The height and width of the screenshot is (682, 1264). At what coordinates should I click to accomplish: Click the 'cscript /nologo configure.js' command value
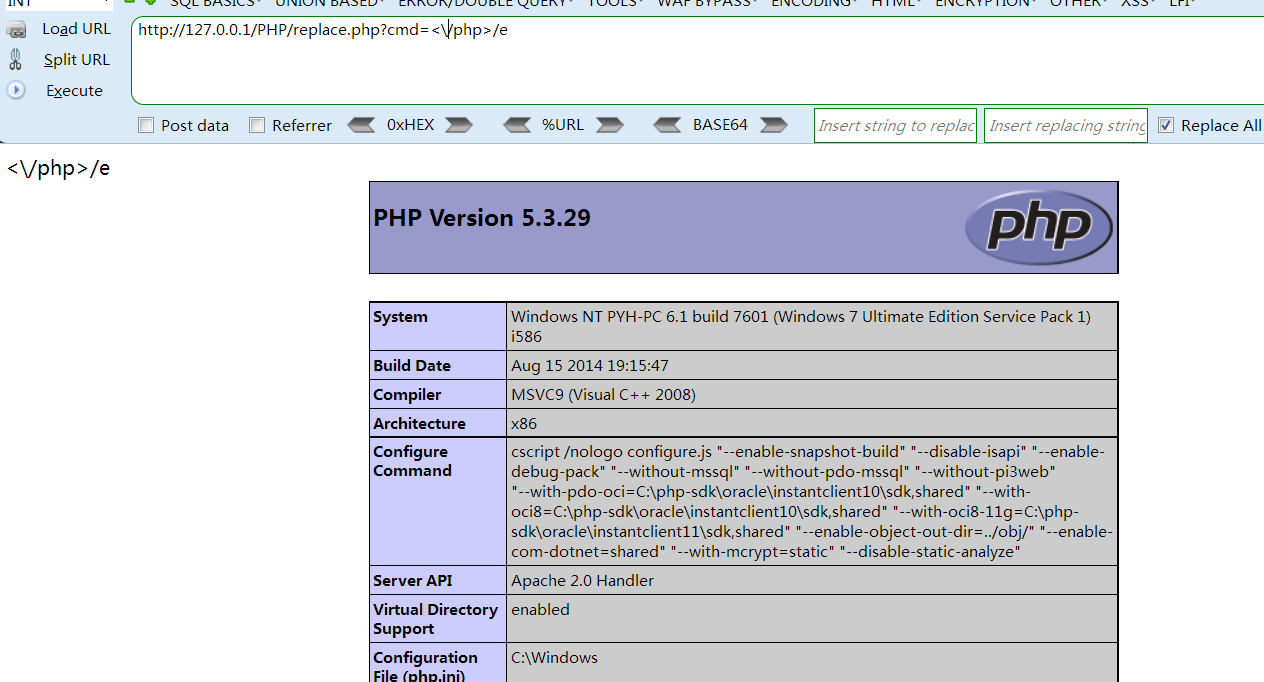[x=811, y=501]
